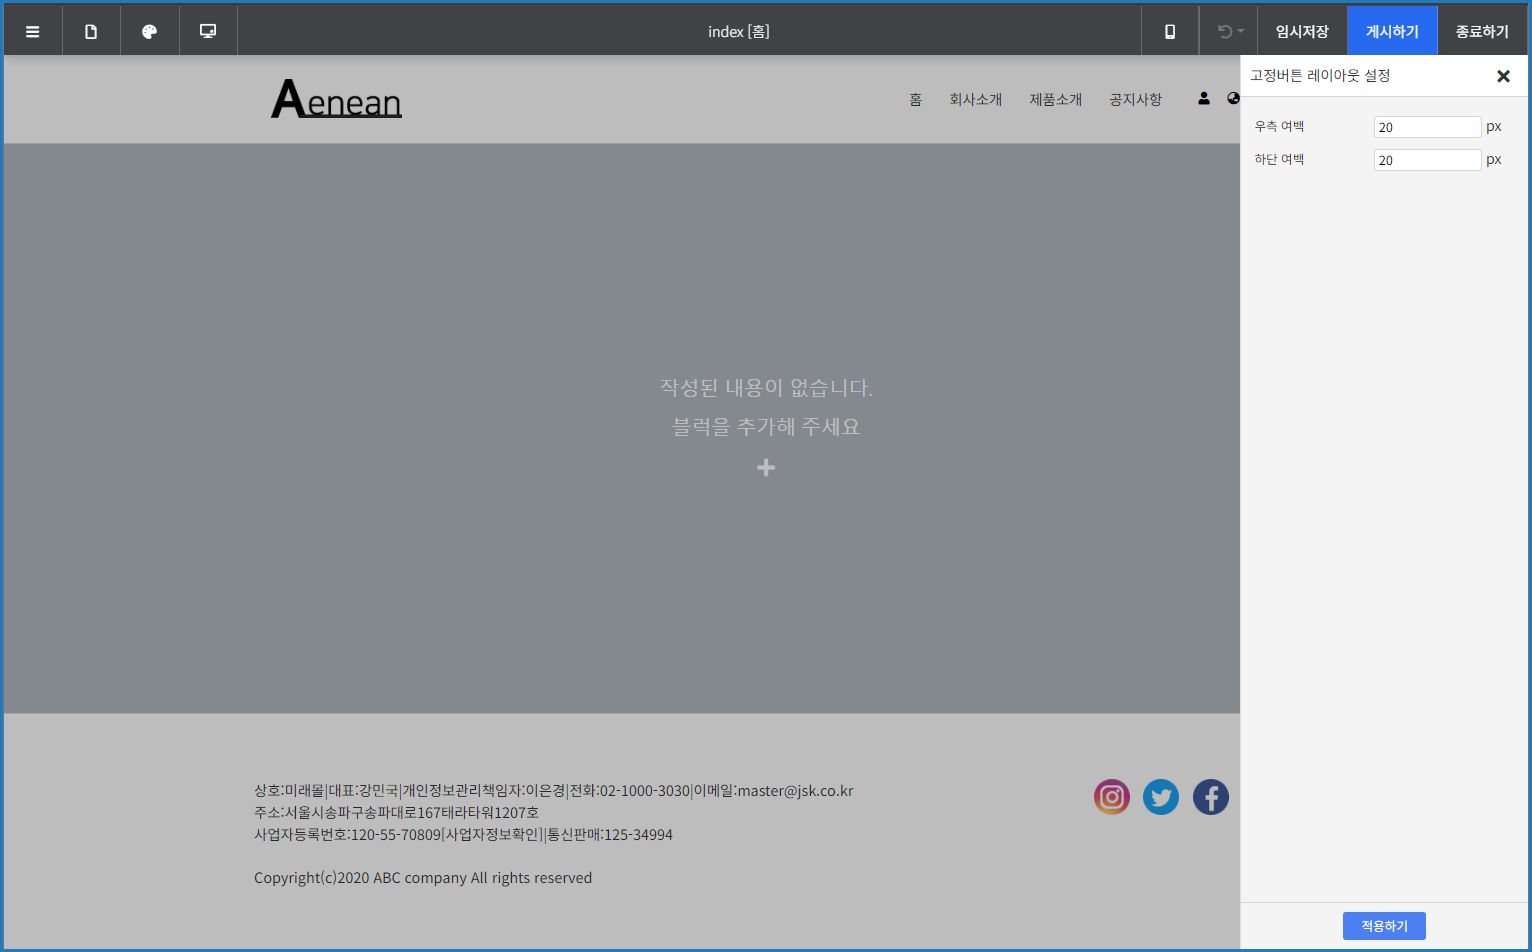The width and height of the screenshot is (1532, 952).
Task: Open the hamburger menu in top toolbar
Action: 33,32
